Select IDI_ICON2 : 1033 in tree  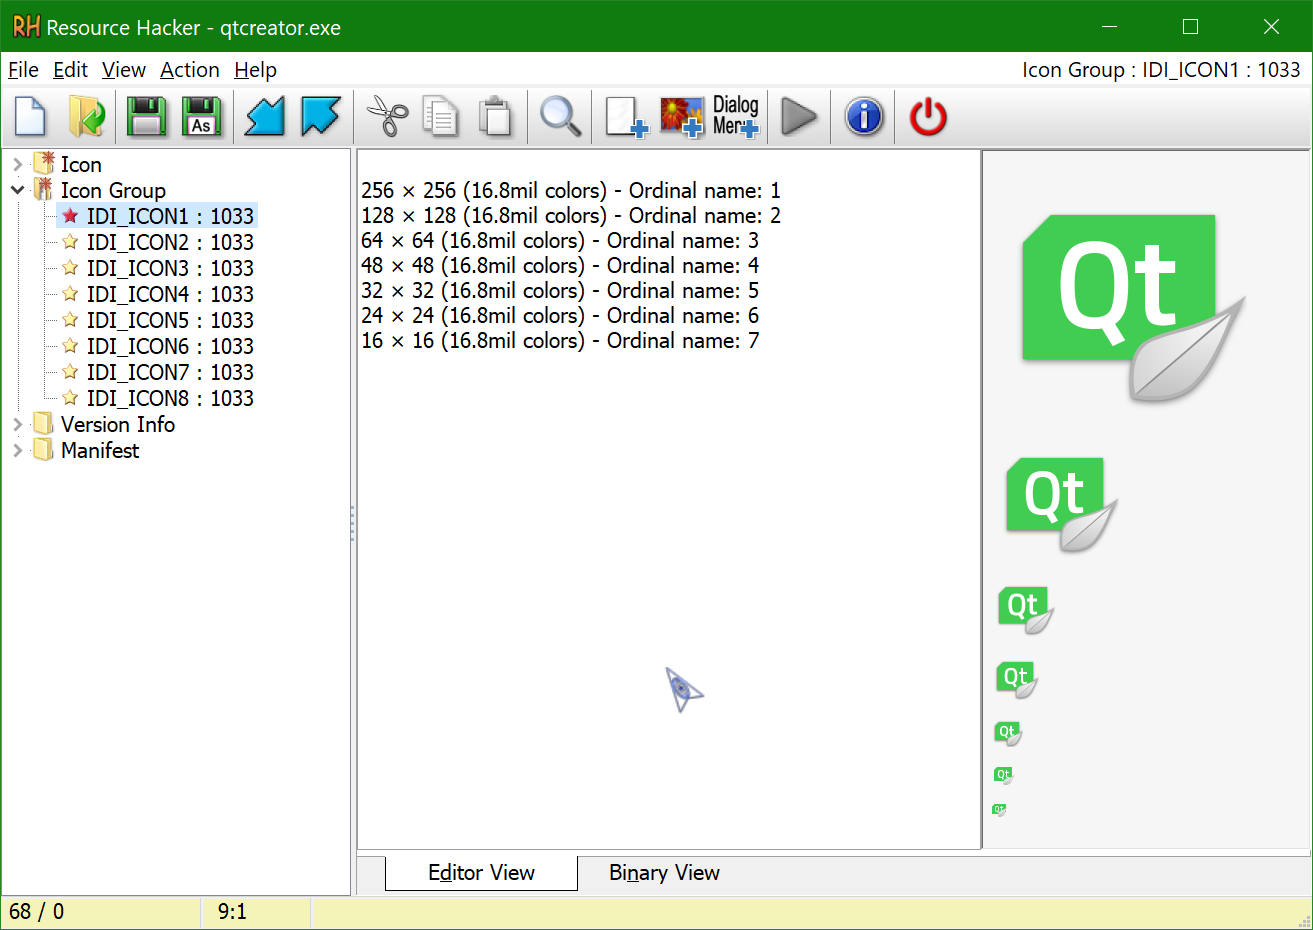click(170, 242)
